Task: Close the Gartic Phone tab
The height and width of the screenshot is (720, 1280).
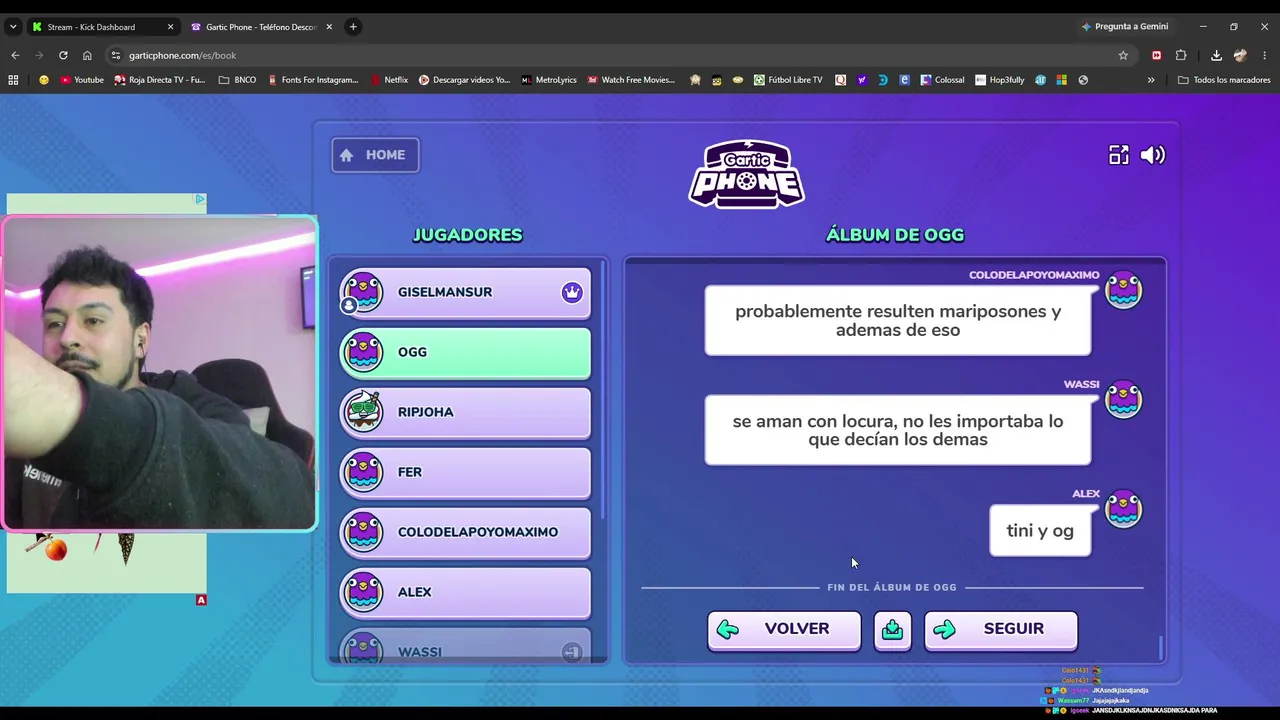Action: click(329, 27)
